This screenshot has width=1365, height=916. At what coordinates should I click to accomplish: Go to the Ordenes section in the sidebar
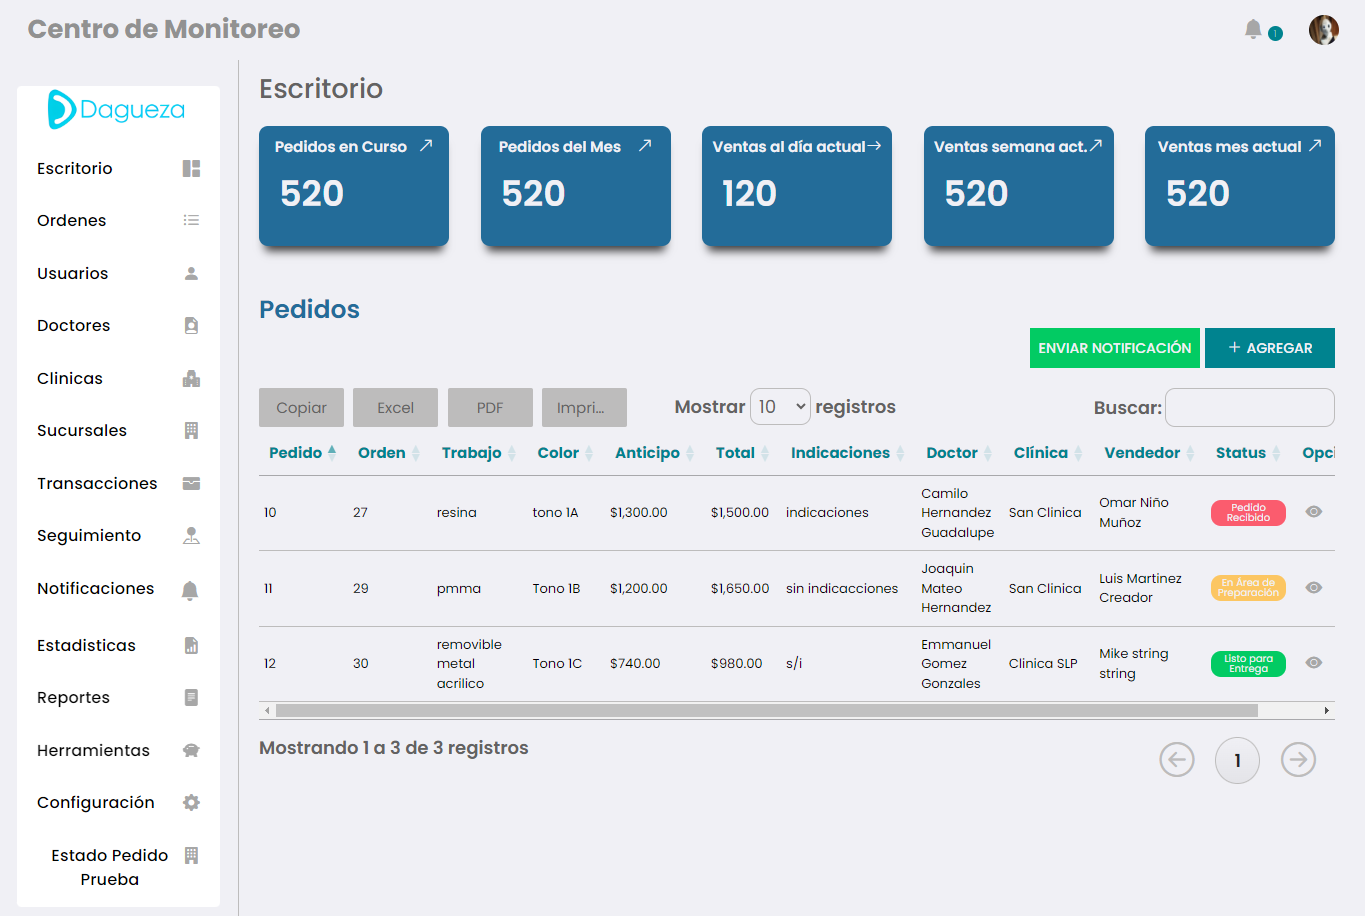[70, 220]
